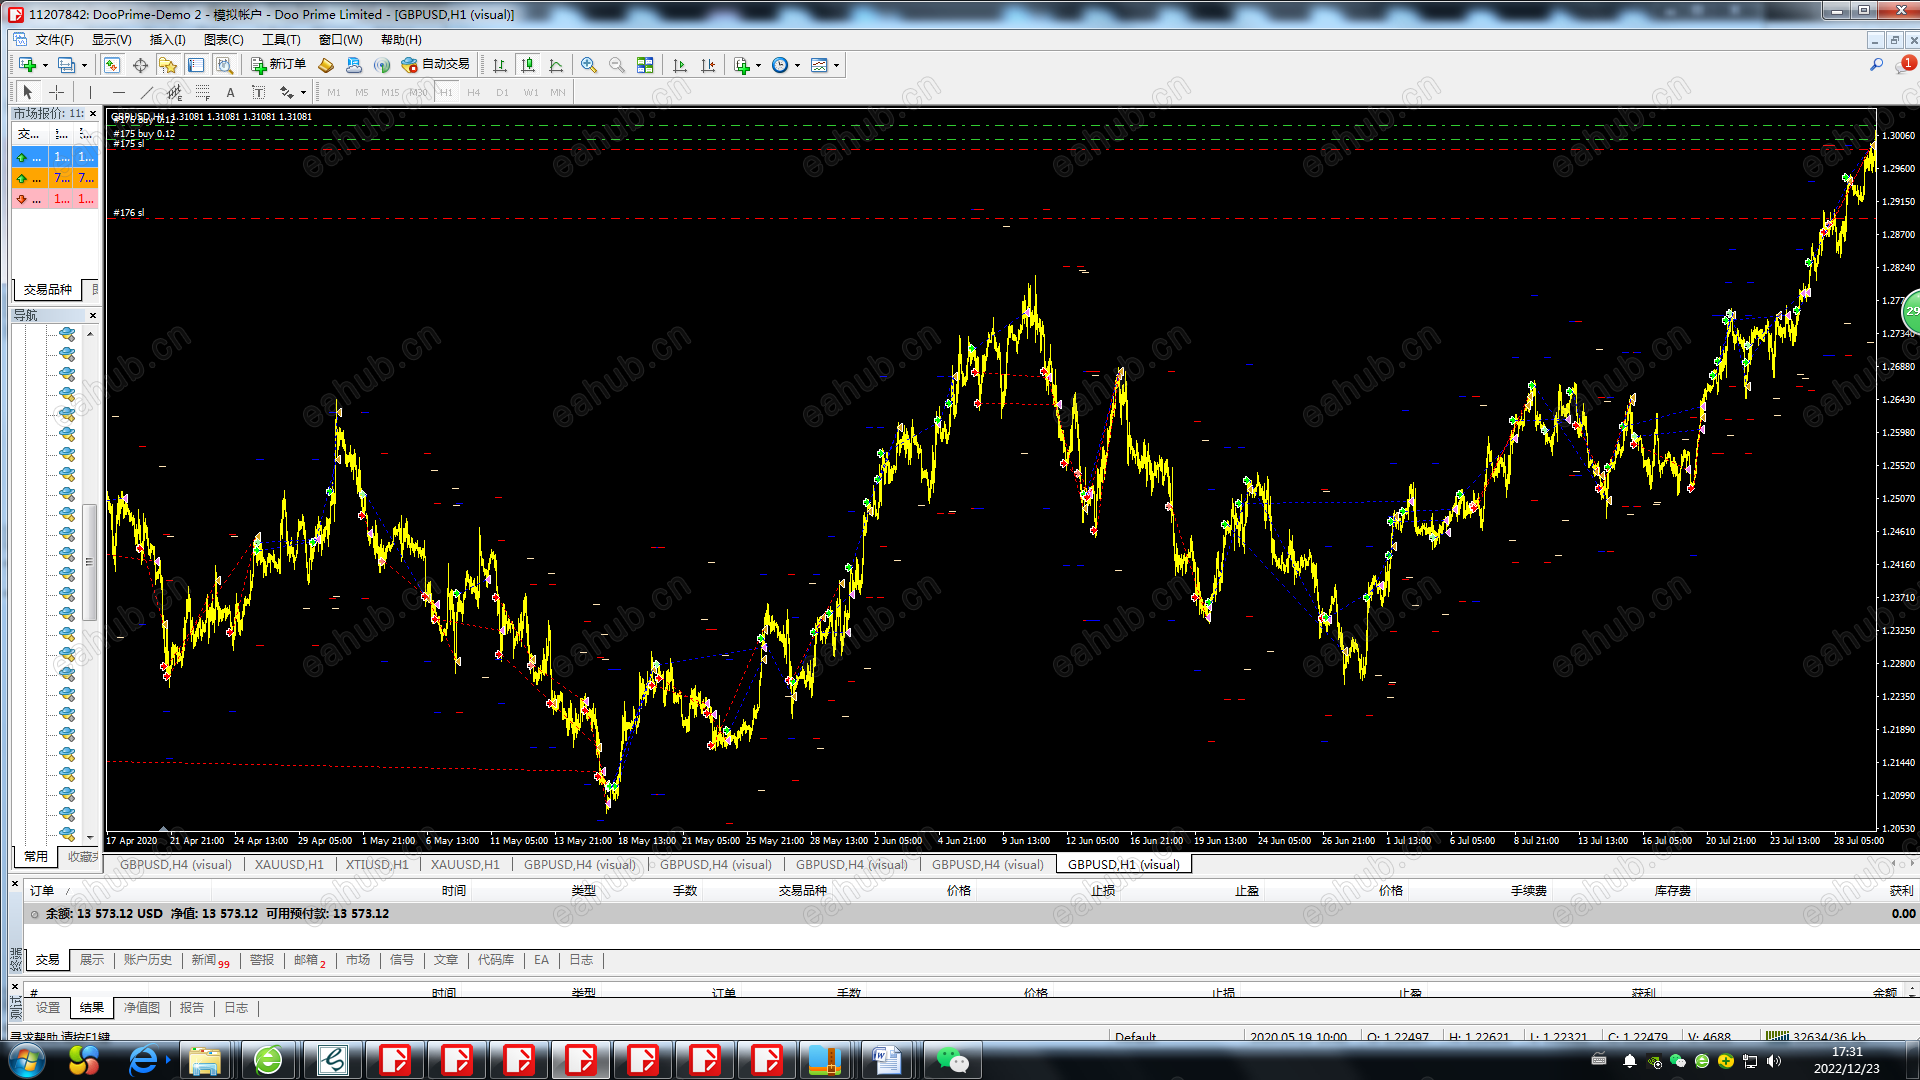
Task: Tile chart windows with grid icon
Action: (x=645, y=65)
